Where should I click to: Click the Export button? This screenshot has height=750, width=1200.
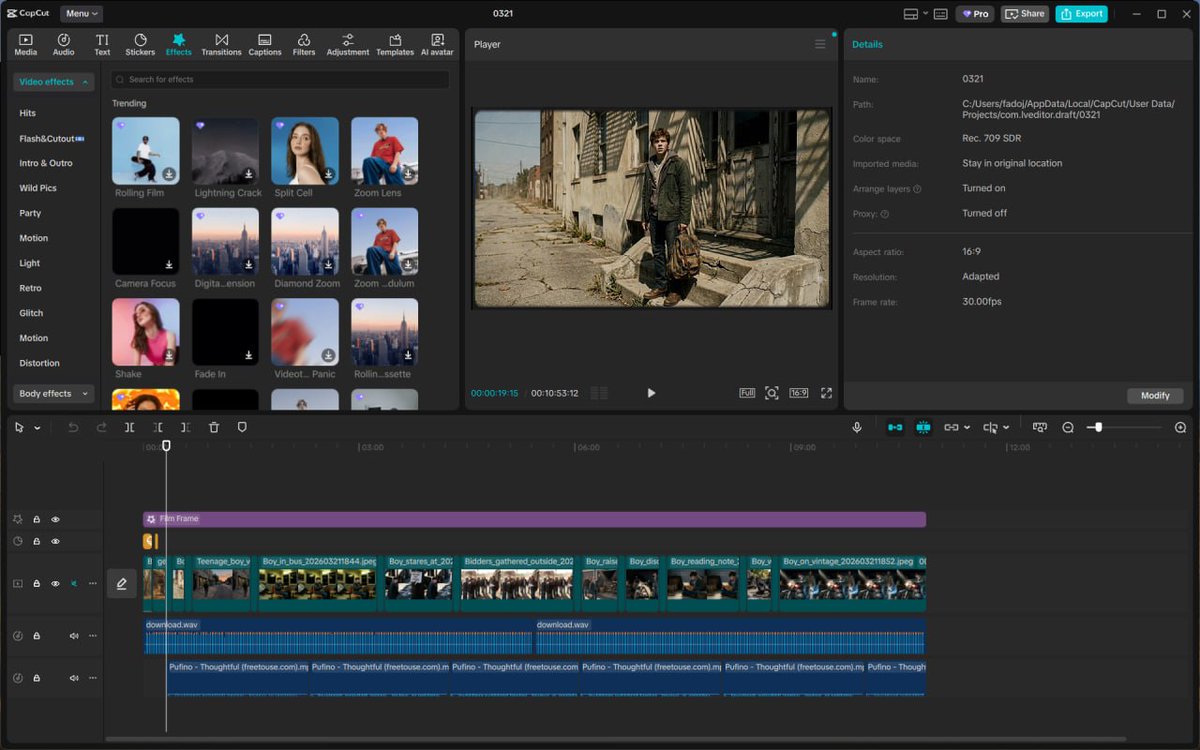click(x=1081, y=14)
